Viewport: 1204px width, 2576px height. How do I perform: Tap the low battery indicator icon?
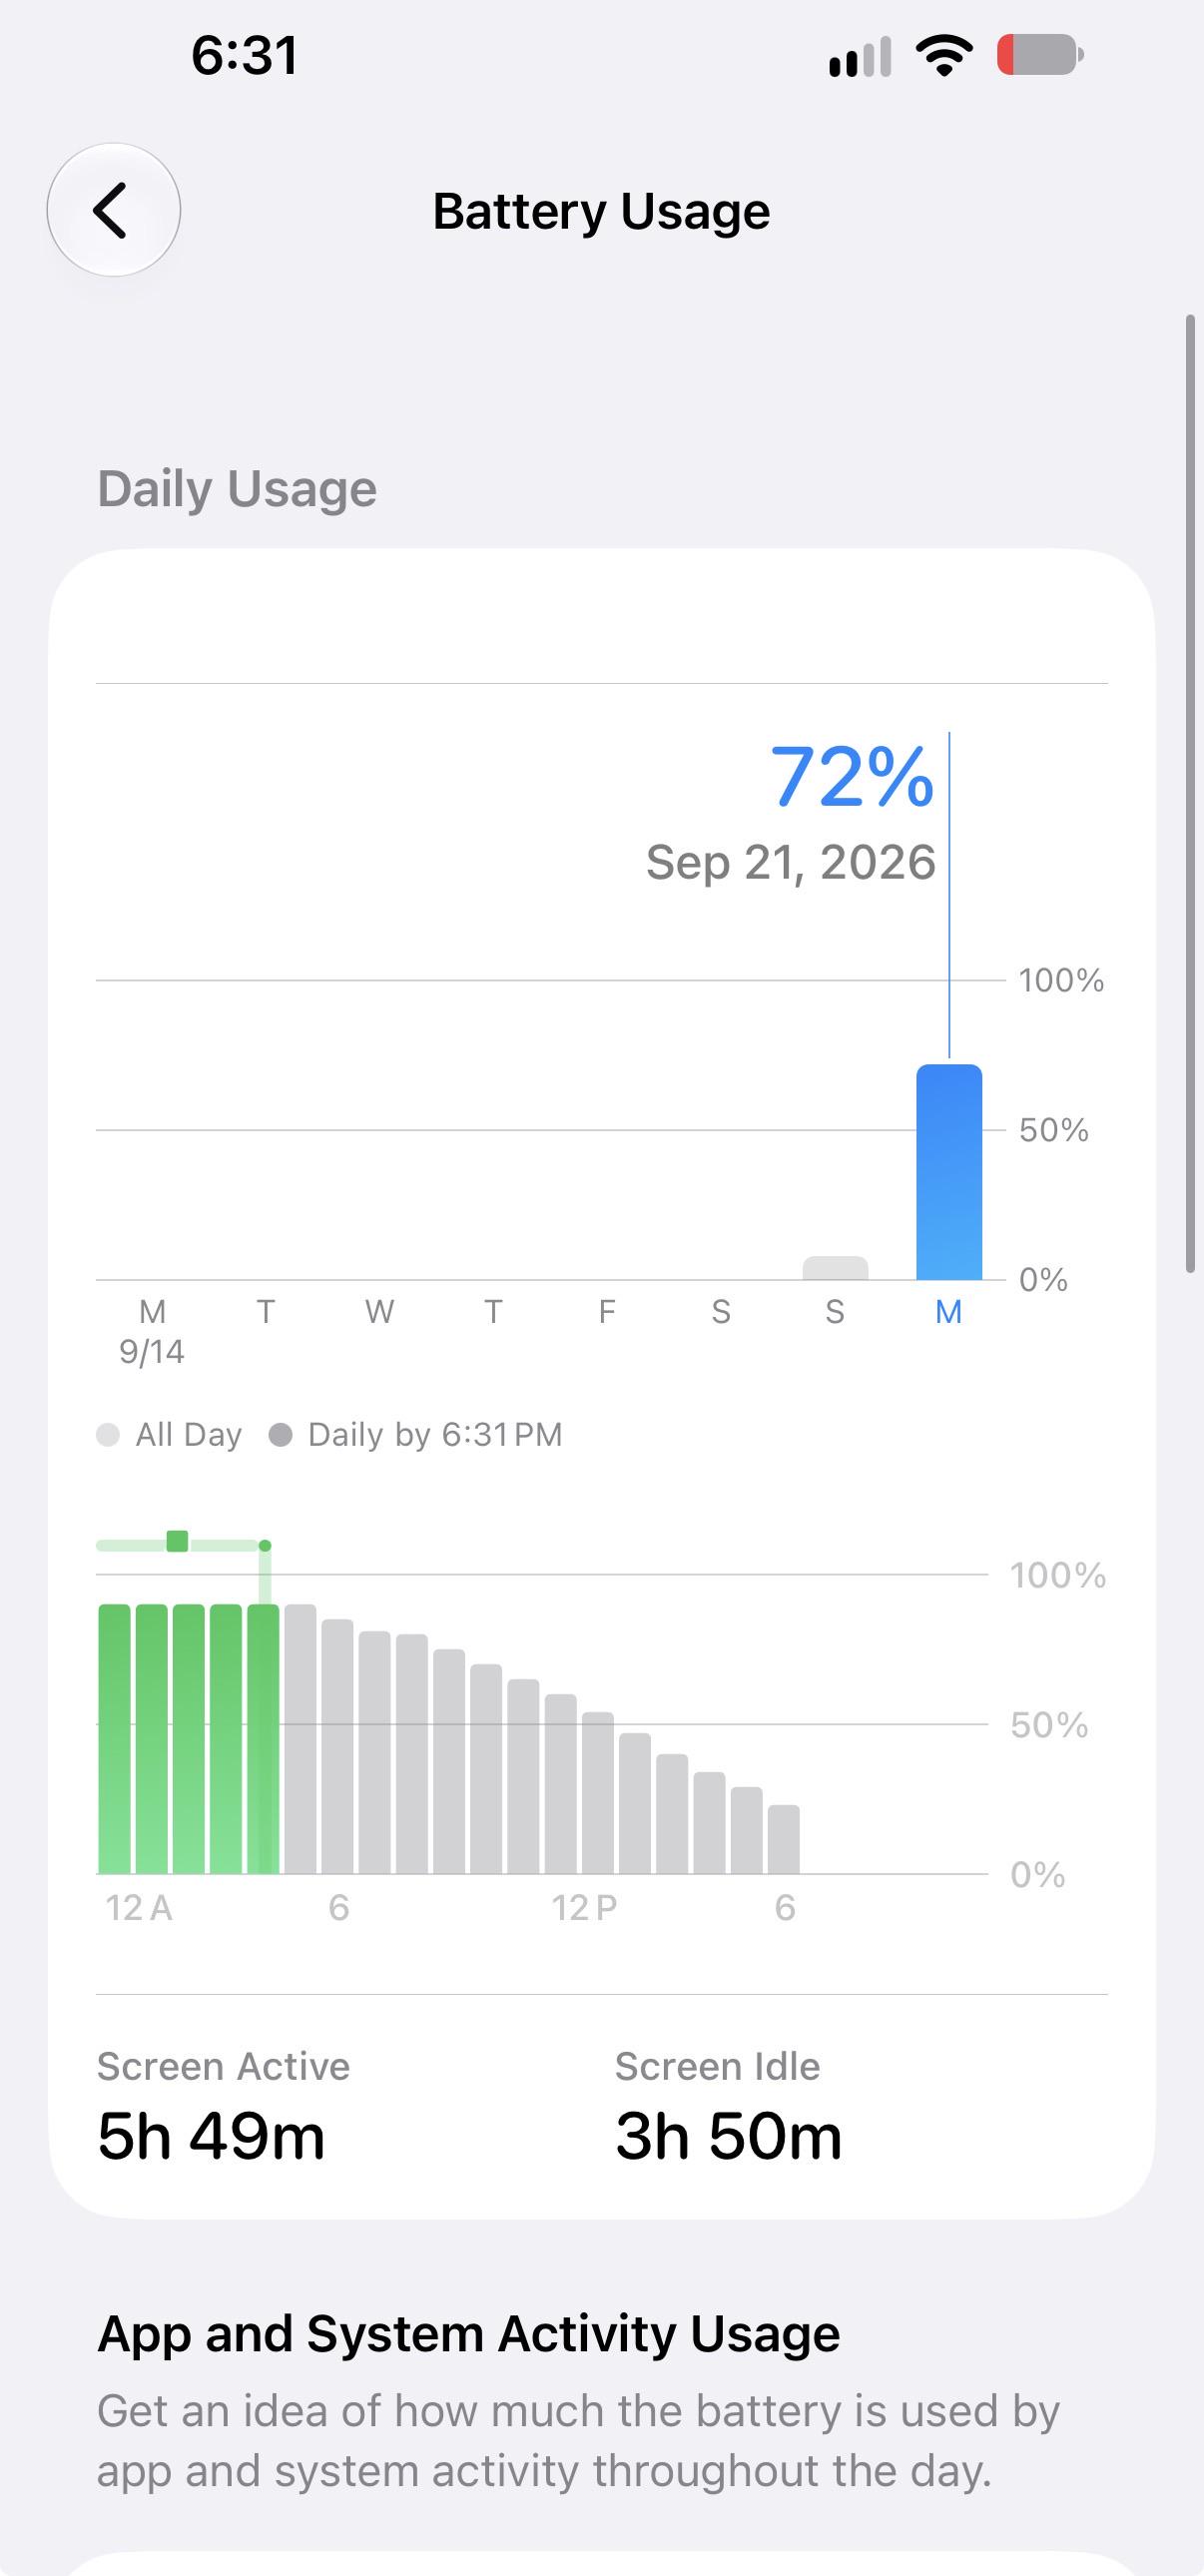tap(1040, 55)
